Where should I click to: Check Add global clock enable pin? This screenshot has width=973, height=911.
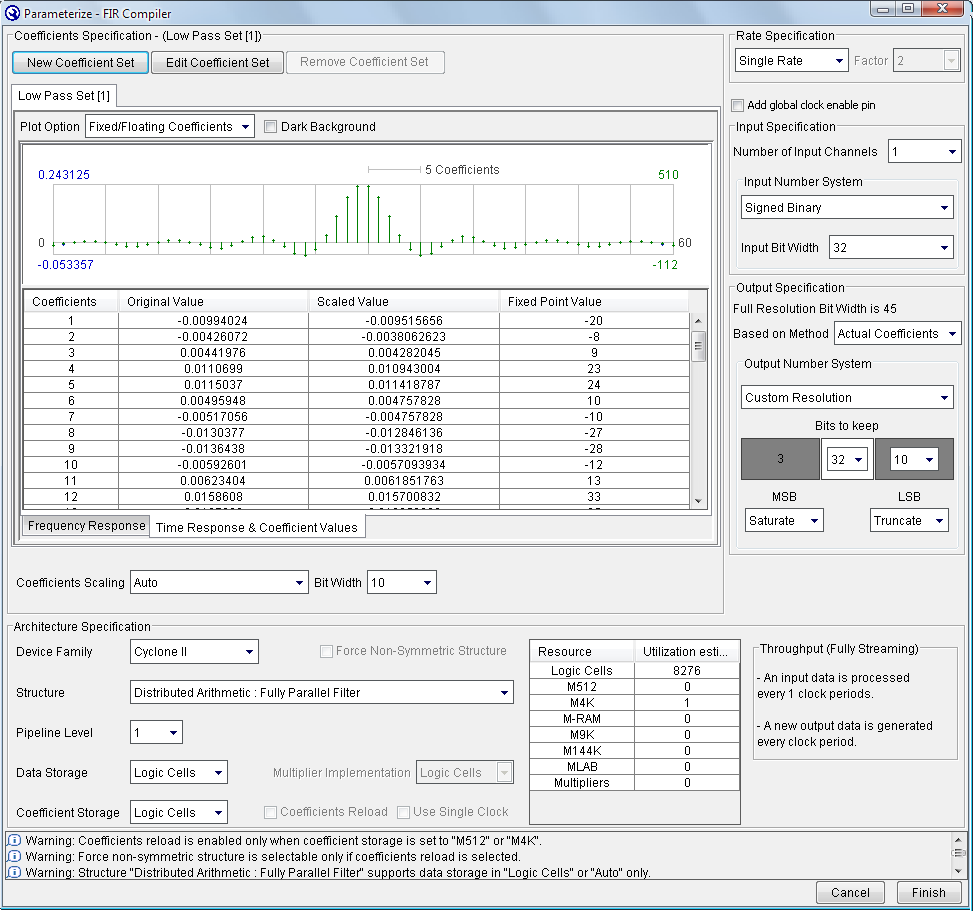(x=737, y=105)
